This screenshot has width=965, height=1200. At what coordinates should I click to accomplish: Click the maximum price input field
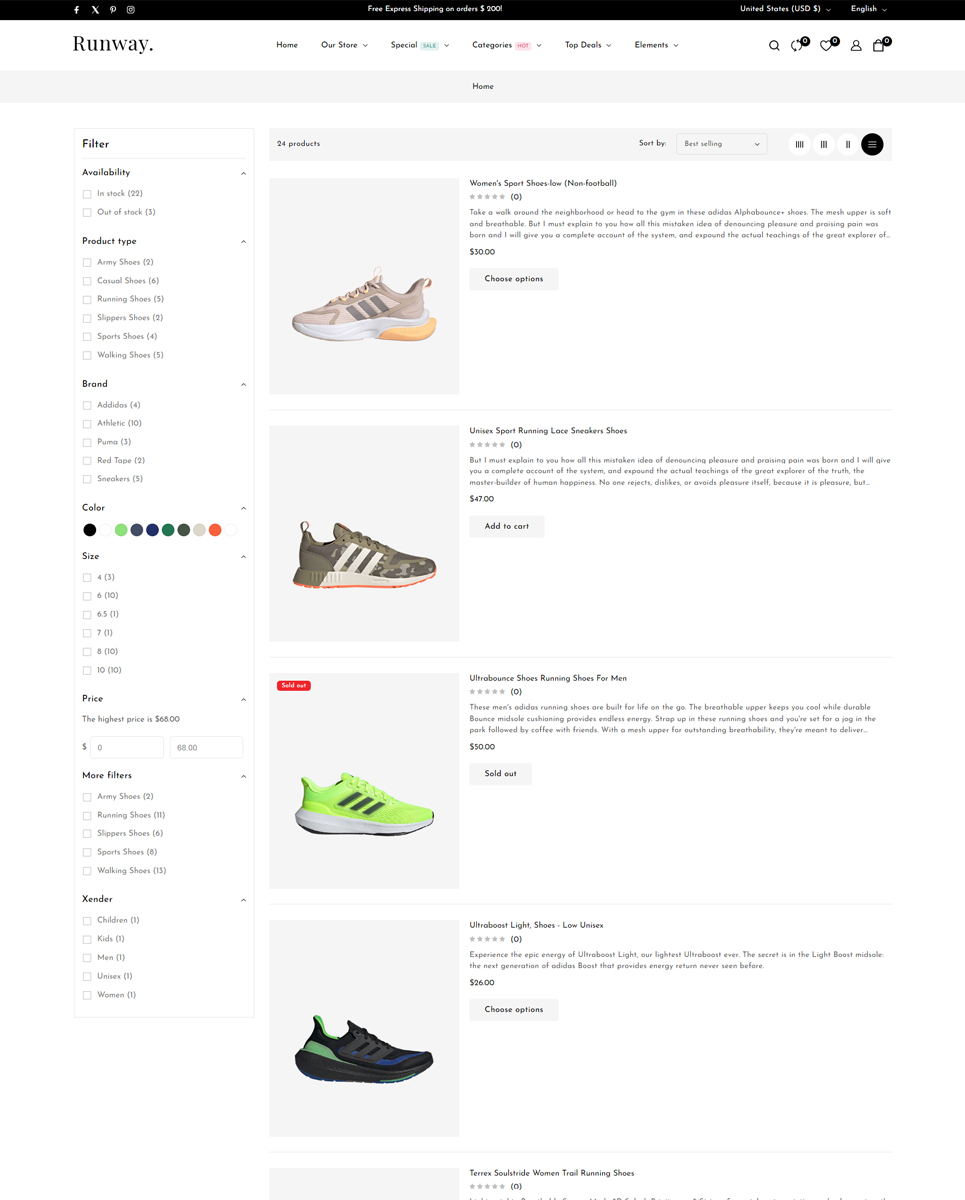click(x=206, y=747)
